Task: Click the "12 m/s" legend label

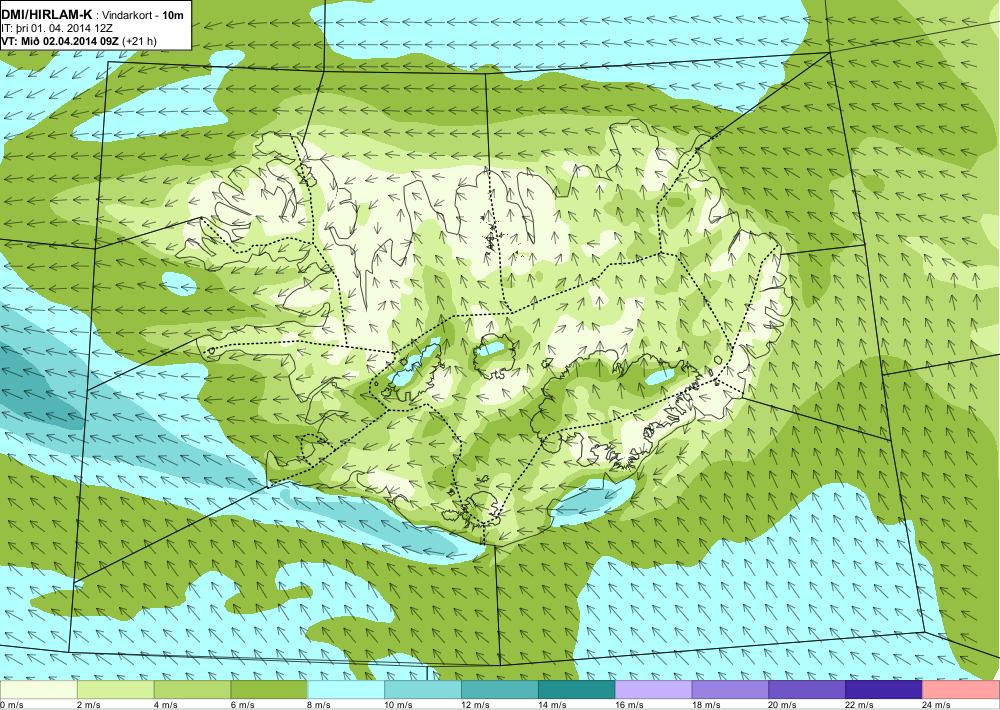Action: [475, 705]
